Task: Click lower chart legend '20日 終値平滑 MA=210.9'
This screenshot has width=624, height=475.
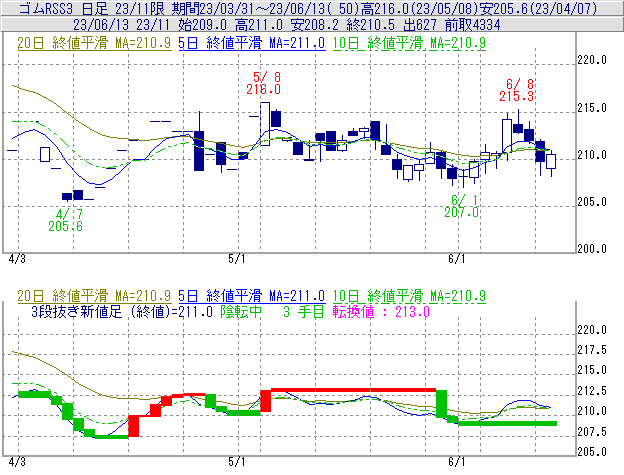Action: (x=94, y=296)
